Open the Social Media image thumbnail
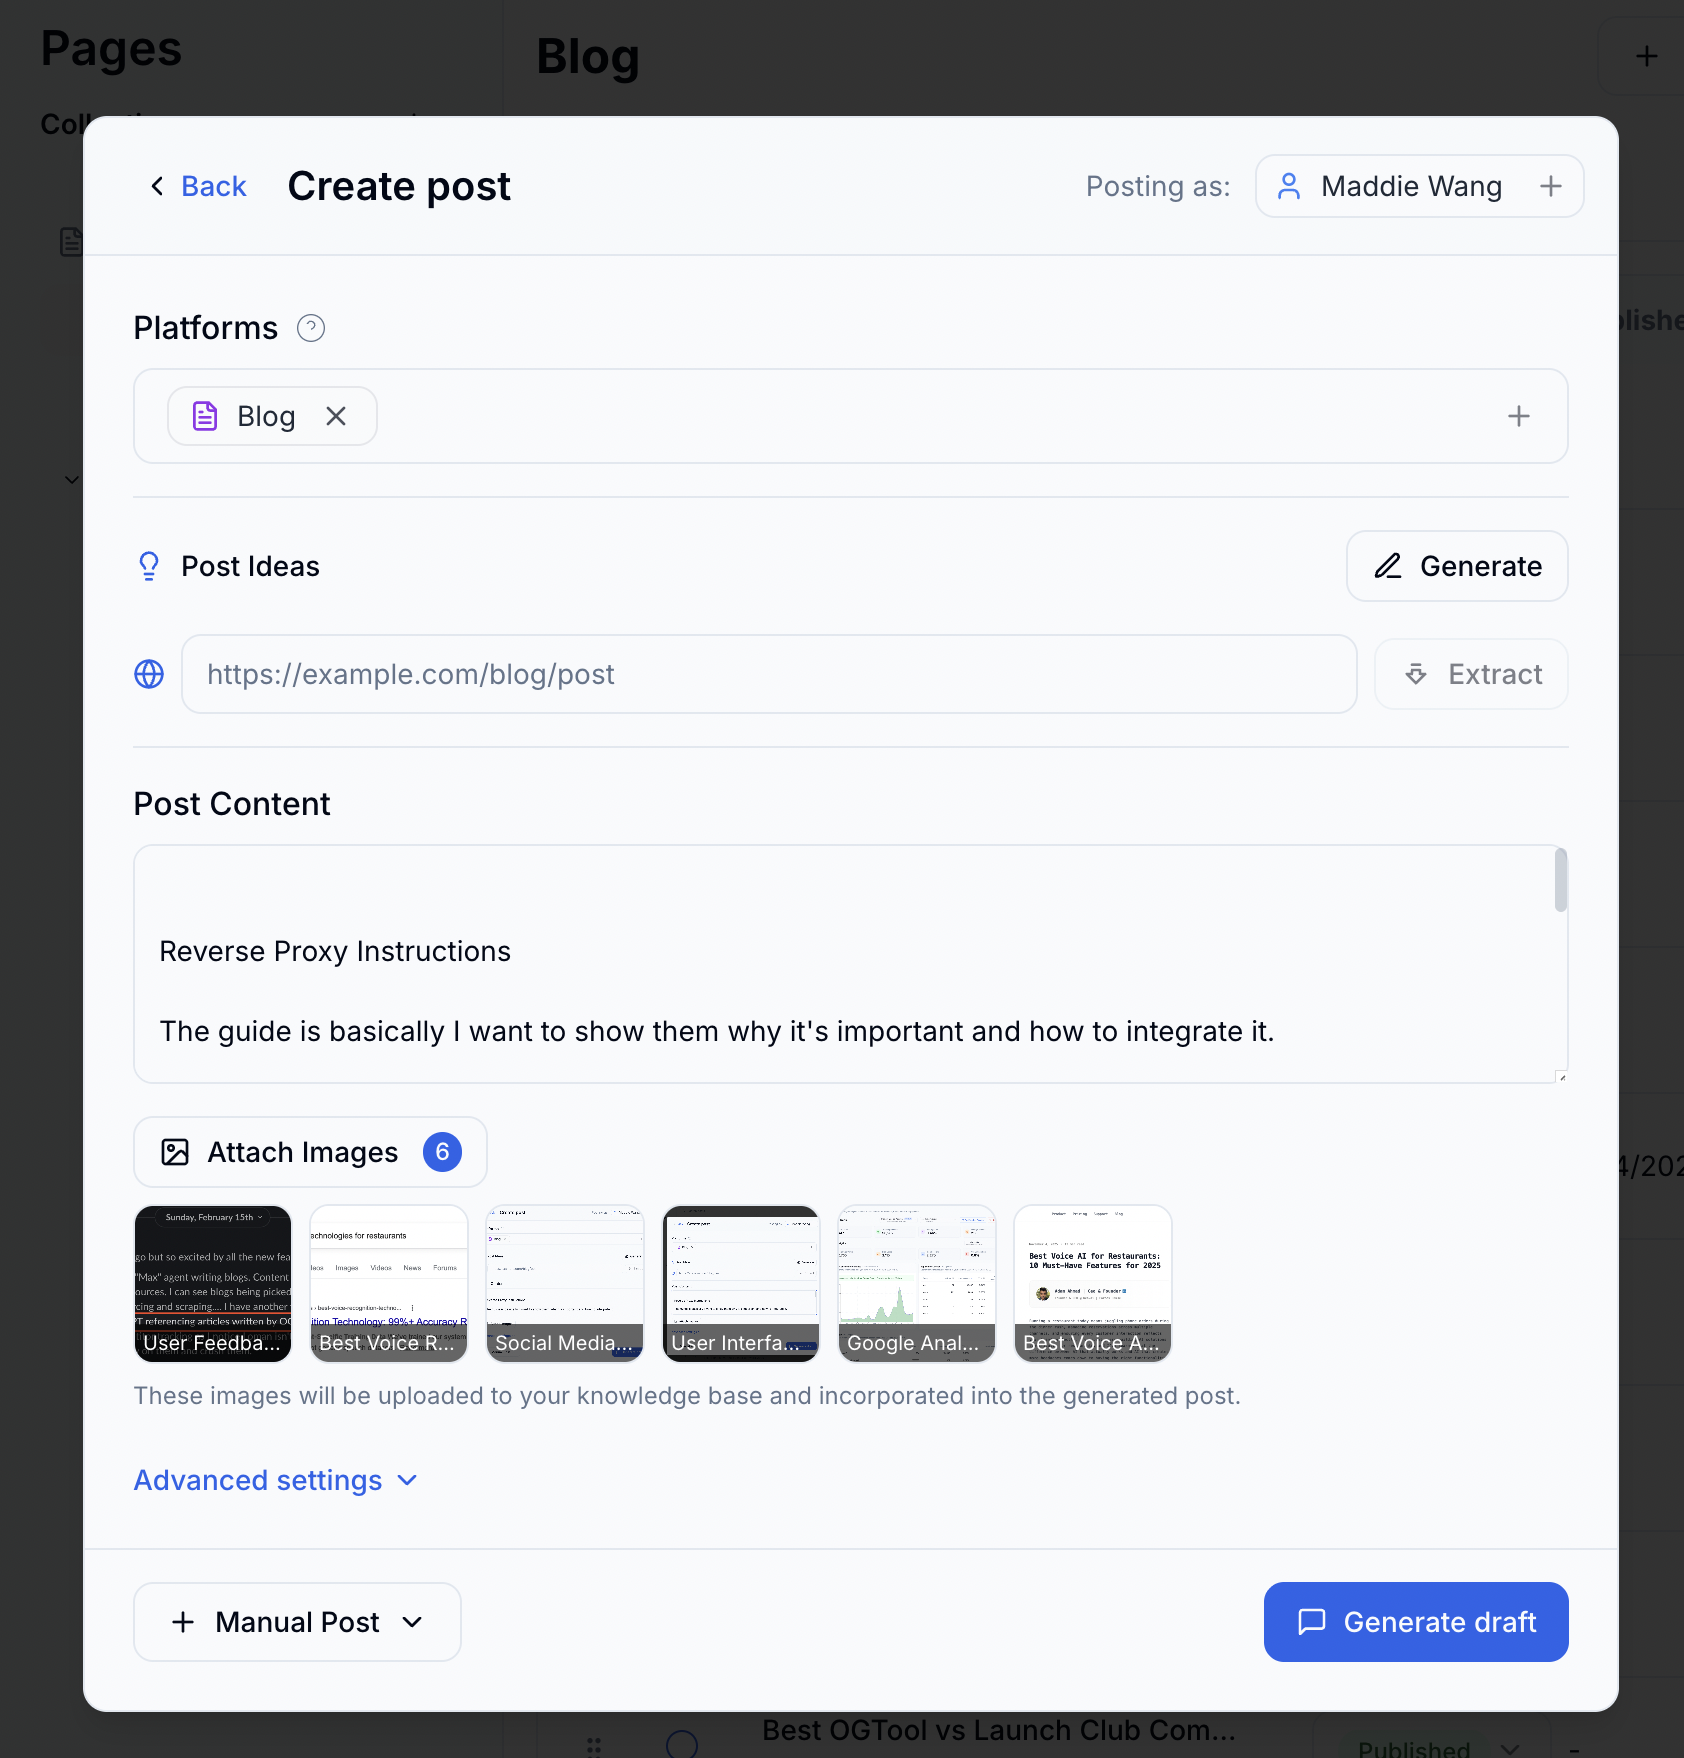Viewport: 1684px width, 1758px height. [x=565, y=1284]
